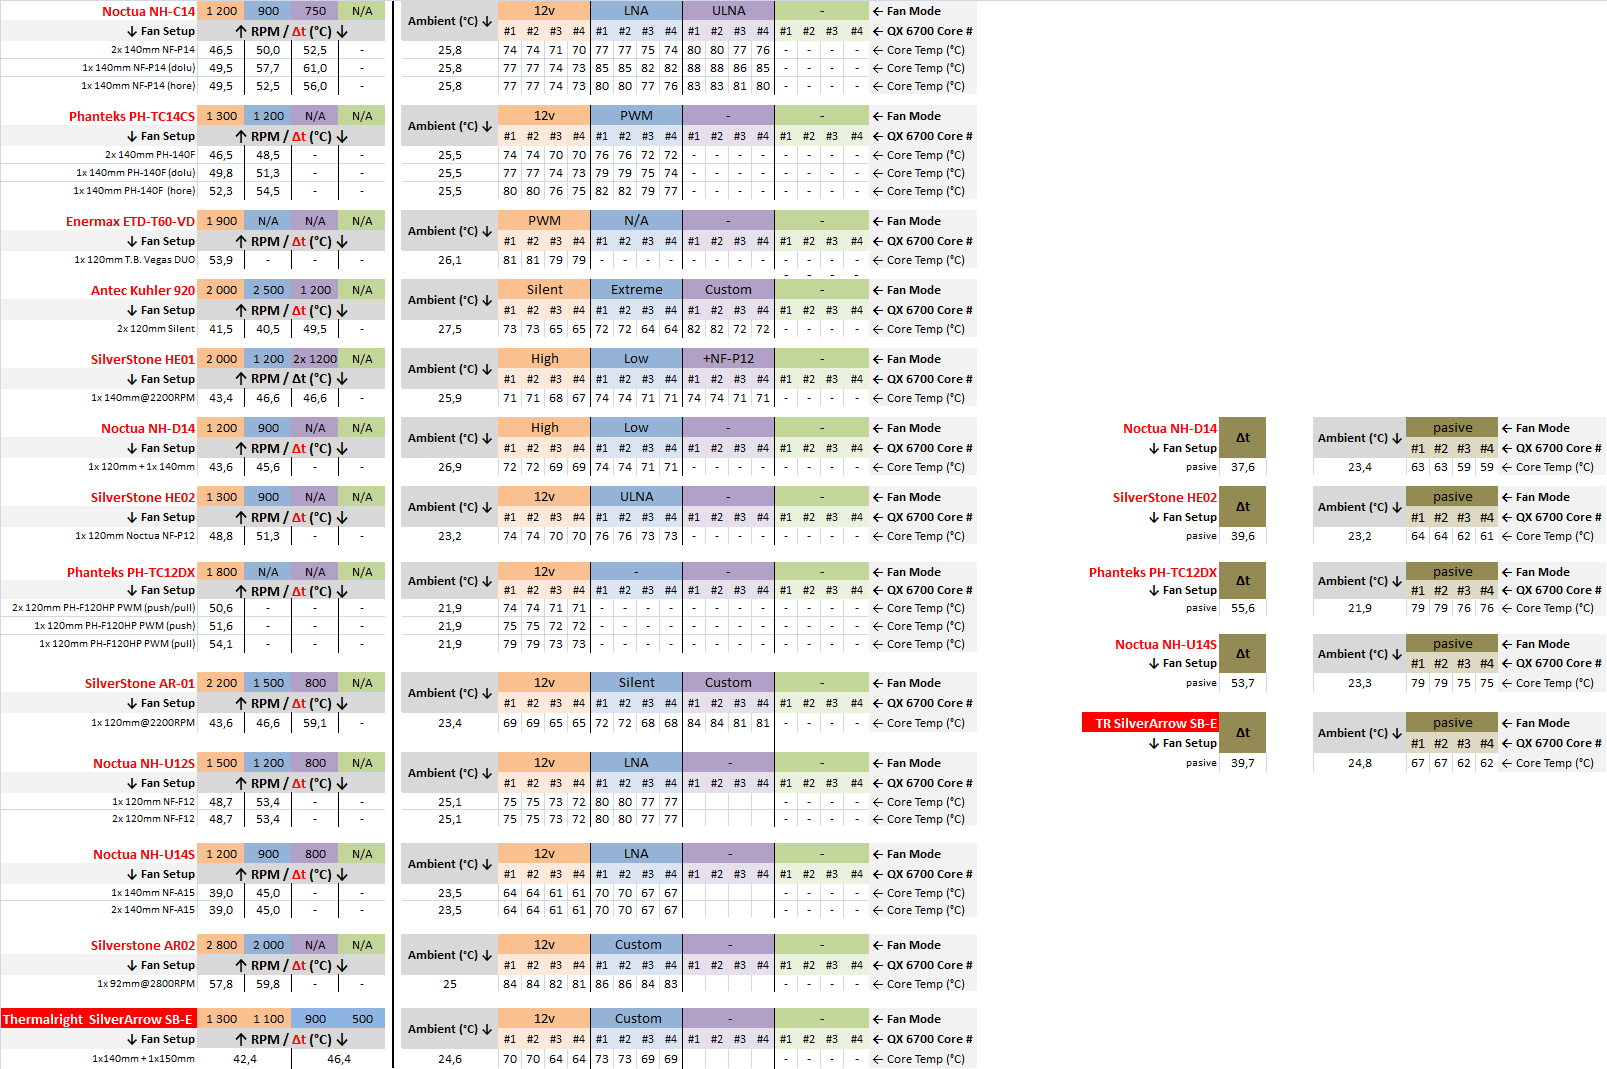Select the 'Noctua NH-C14' heading cell
1607x1069 pixels.
tap(148, 11)
